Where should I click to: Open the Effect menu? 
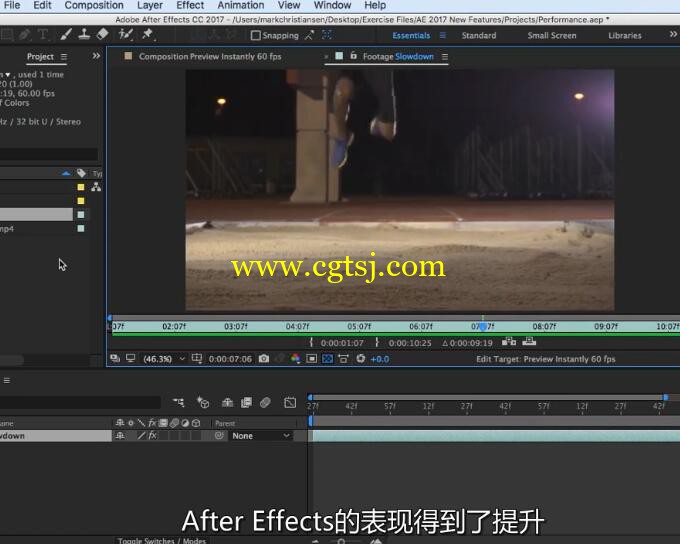click(190, 5)
